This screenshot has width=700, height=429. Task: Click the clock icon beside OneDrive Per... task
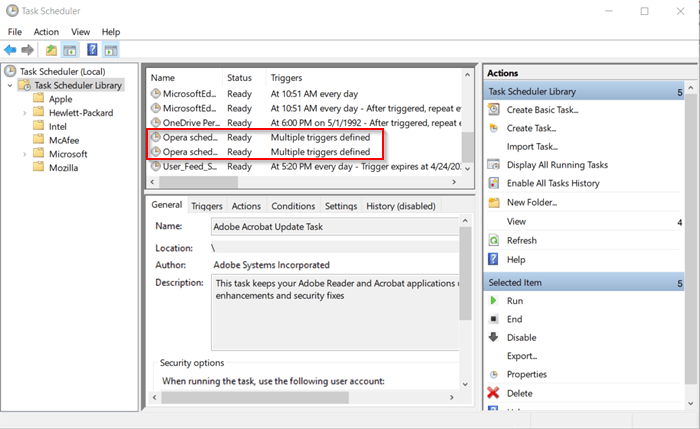(155, 122)
